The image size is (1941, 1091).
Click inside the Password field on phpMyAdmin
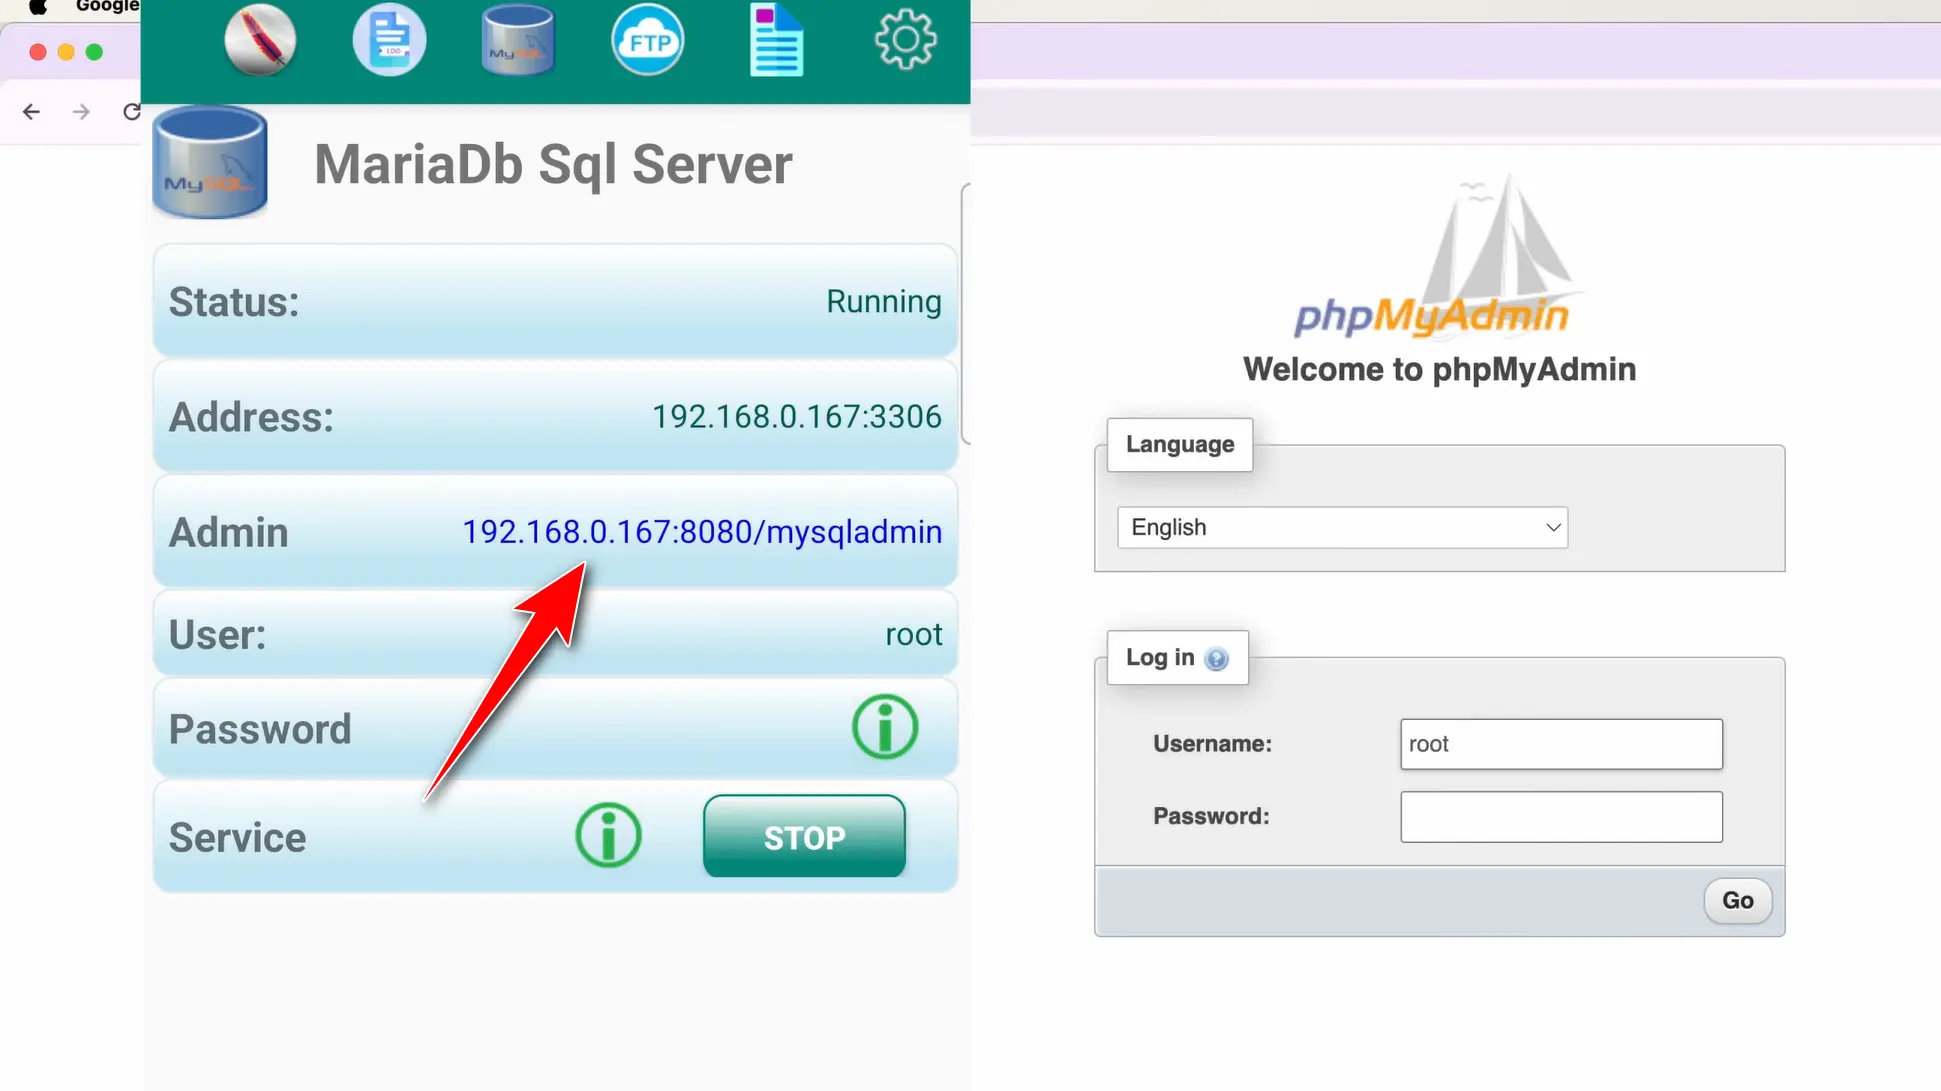coord(1560,816)
